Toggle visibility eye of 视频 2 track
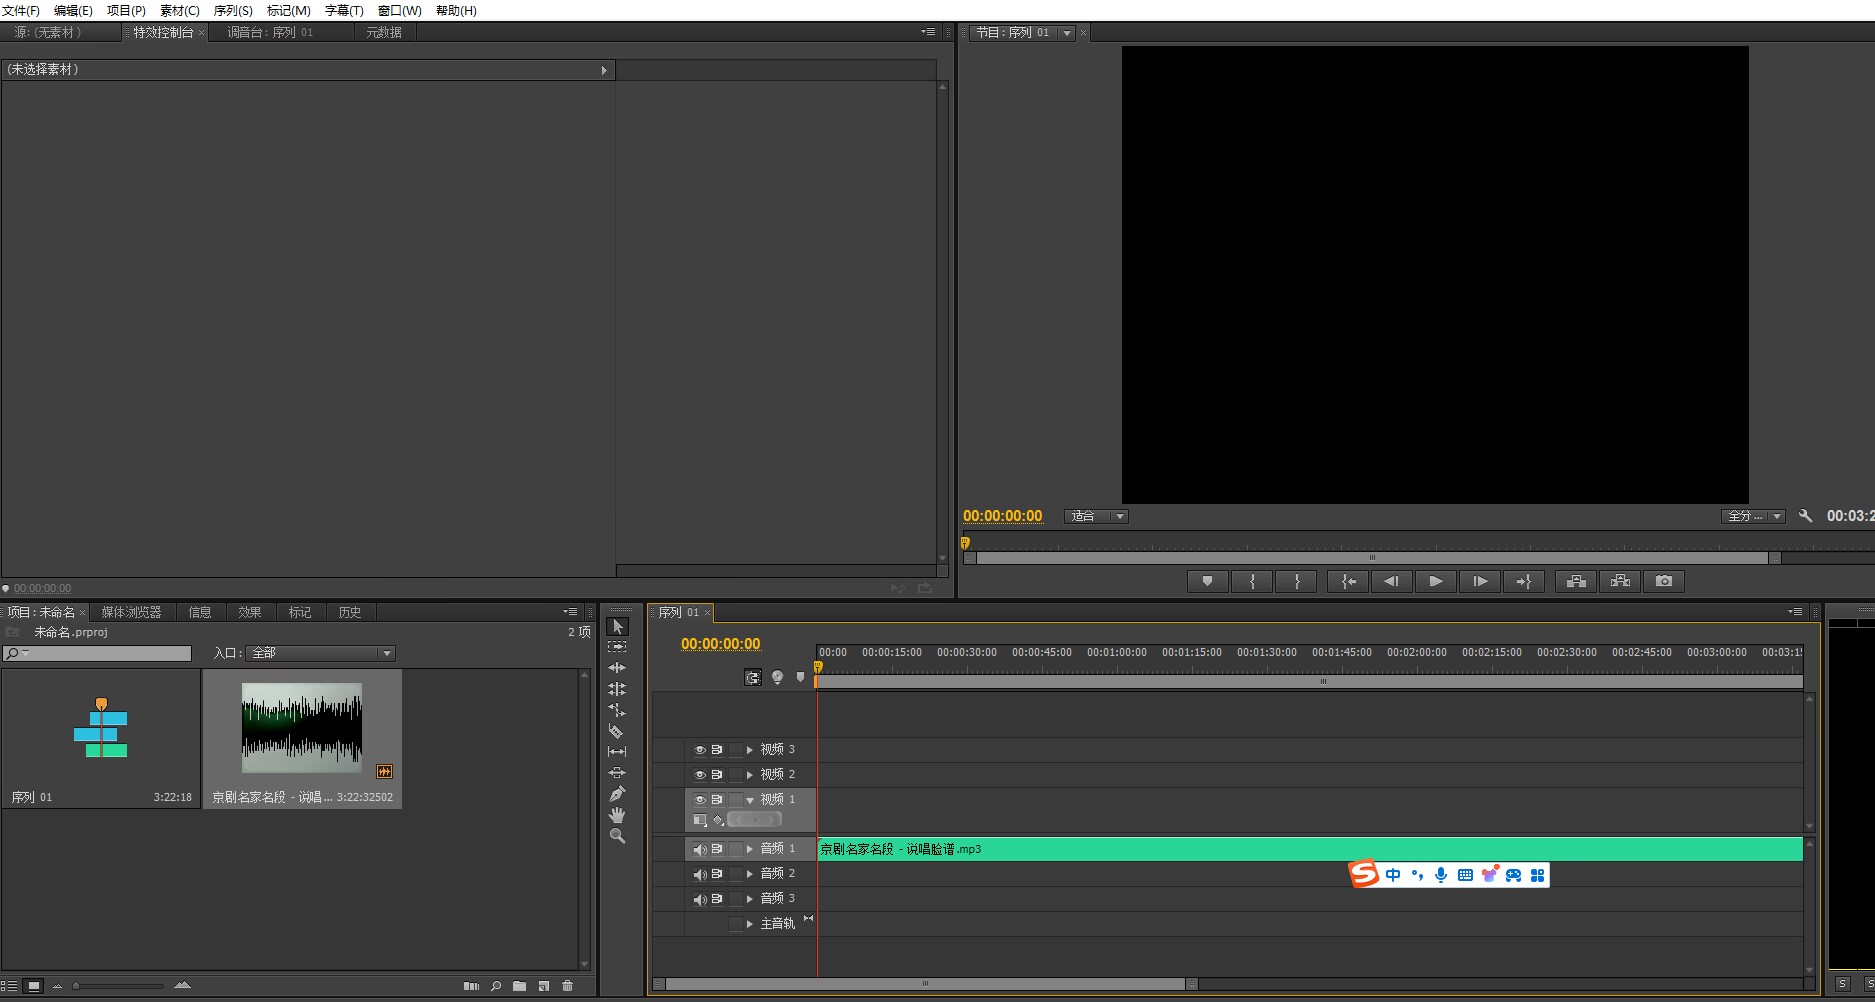Screen dimensions: 1875x1002 click(x=700, y=775)
